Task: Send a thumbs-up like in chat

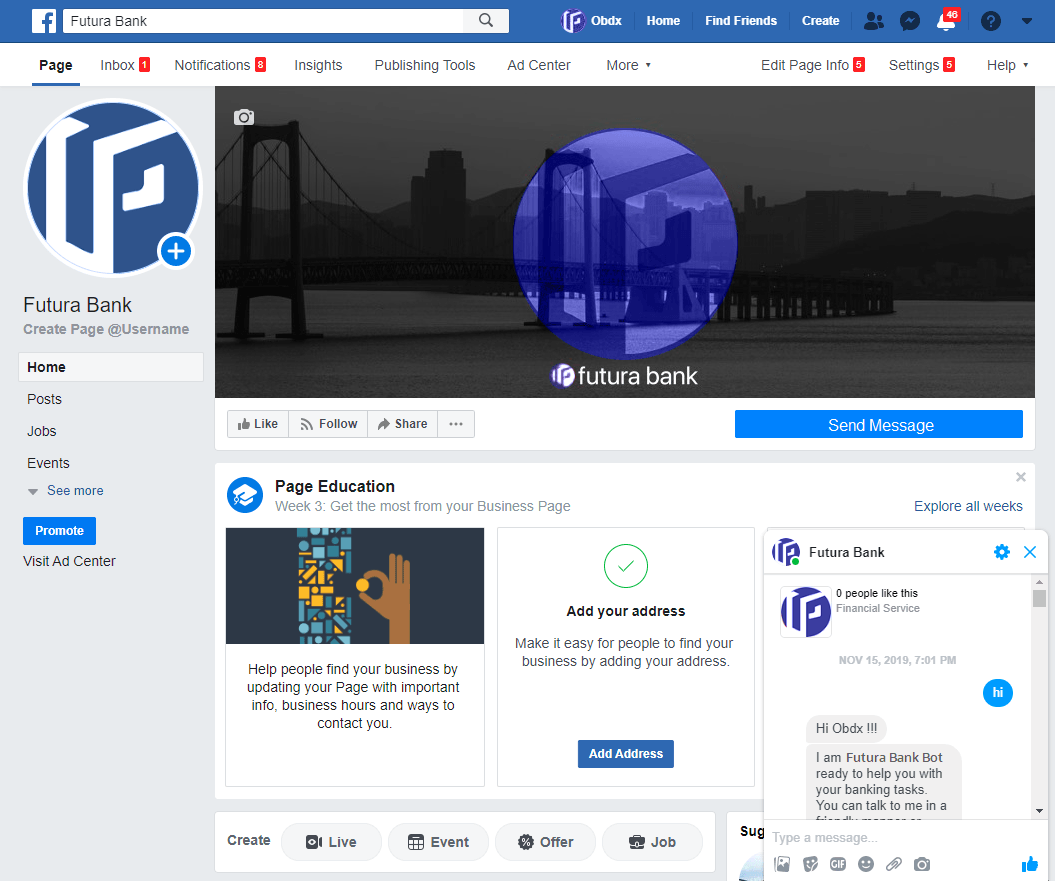Action: [x=1029, y=864]
